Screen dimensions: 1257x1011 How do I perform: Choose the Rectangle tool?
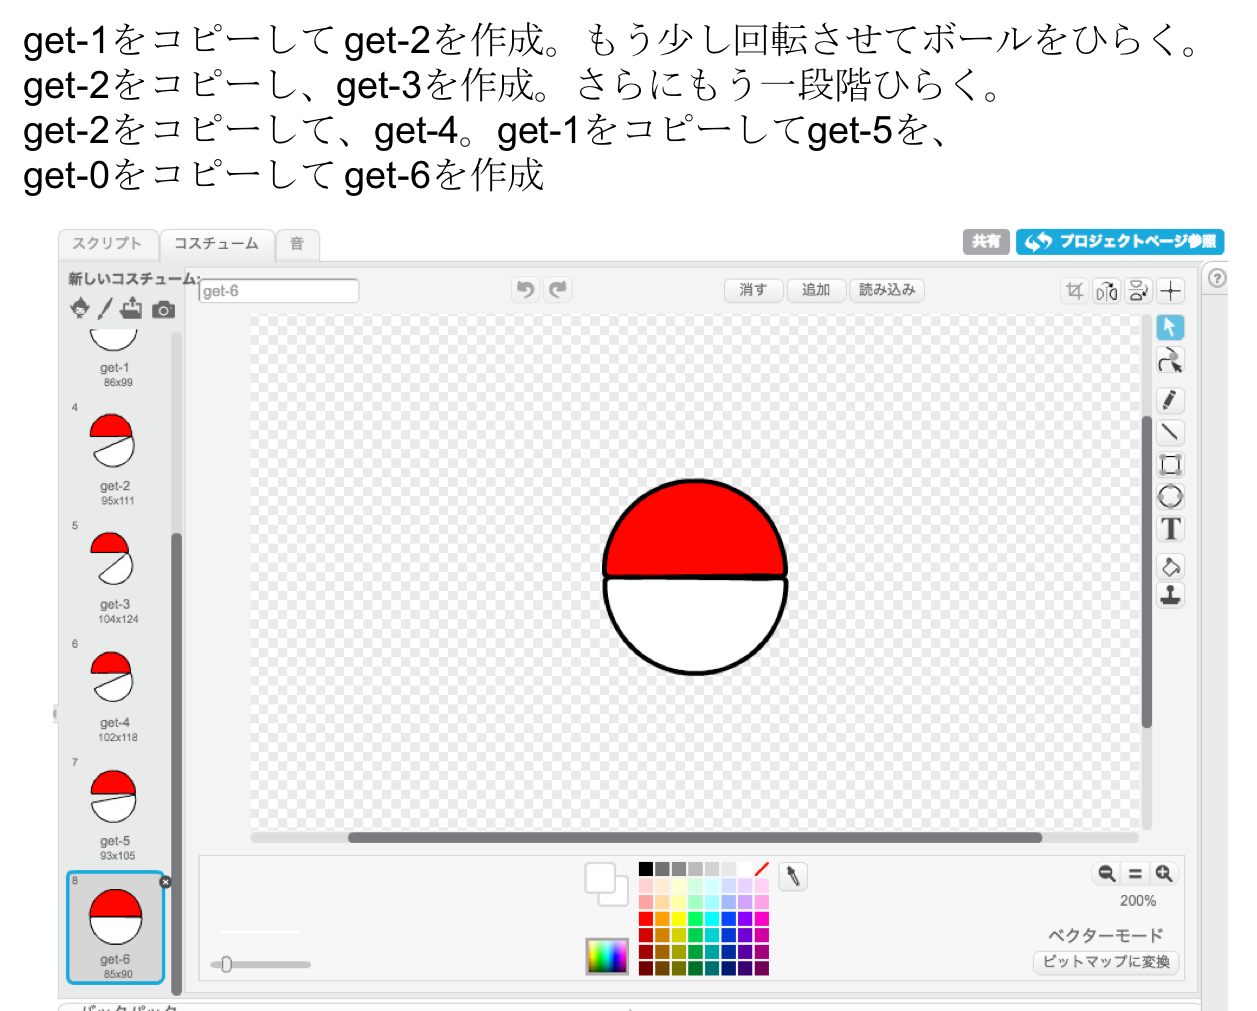click(x=1170, y=464)
